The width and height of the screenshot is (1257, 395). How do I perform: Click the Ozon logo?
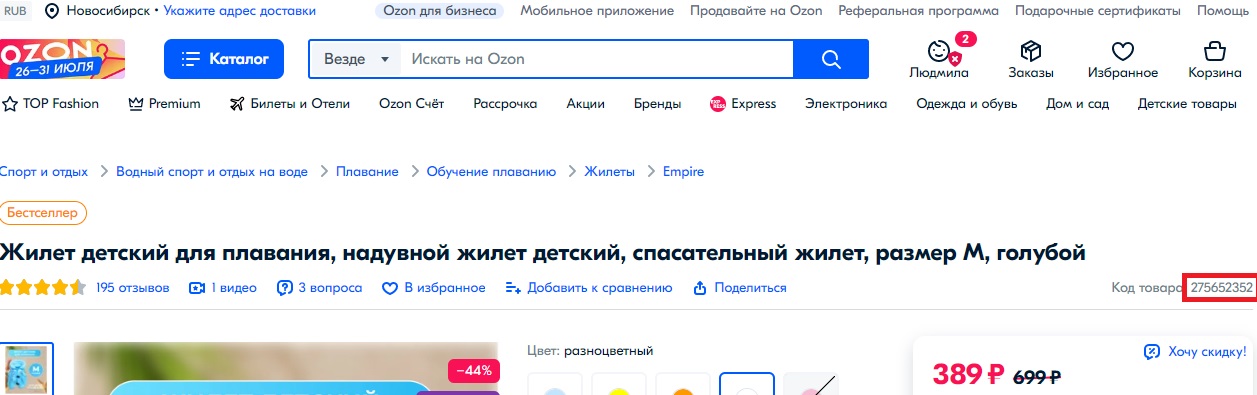point(62,59)
